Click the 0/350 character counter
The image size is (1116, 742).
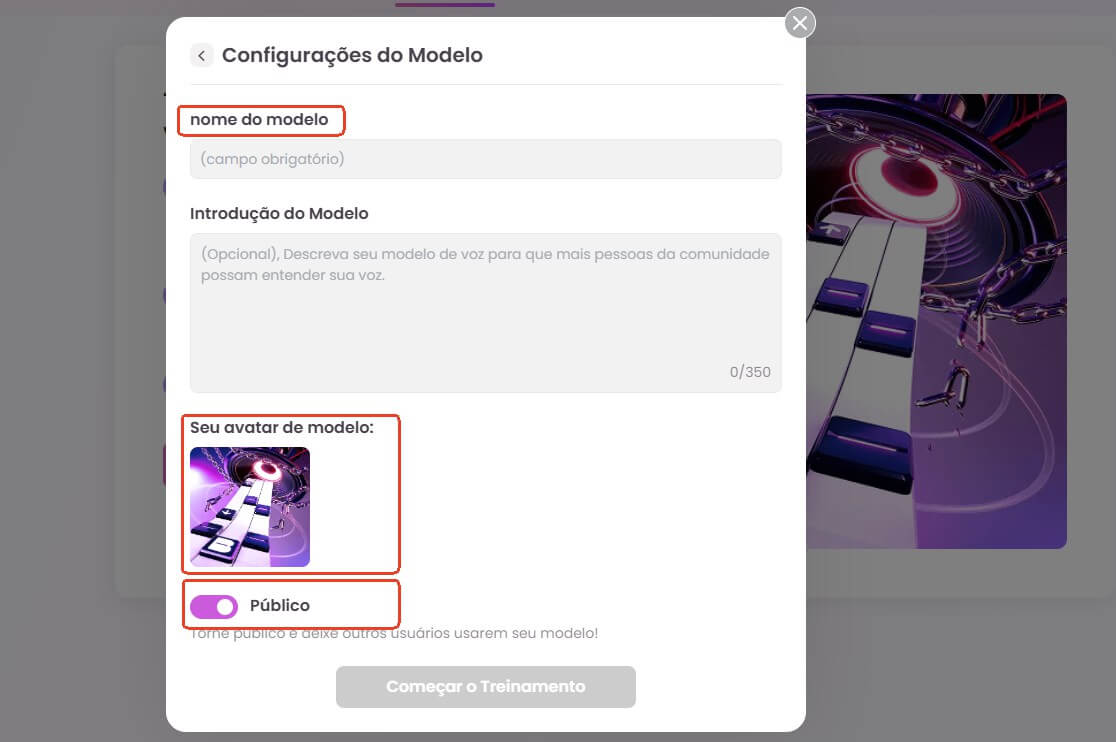[x=750, y=372]
